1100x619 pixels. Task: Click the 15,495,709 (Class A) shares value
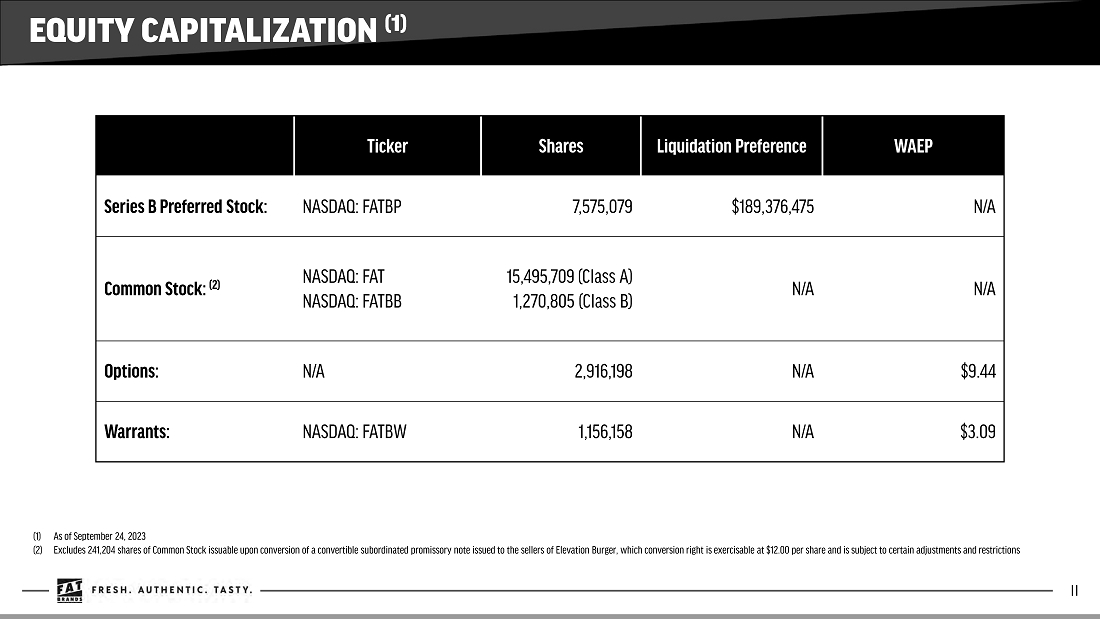(569, 276)
